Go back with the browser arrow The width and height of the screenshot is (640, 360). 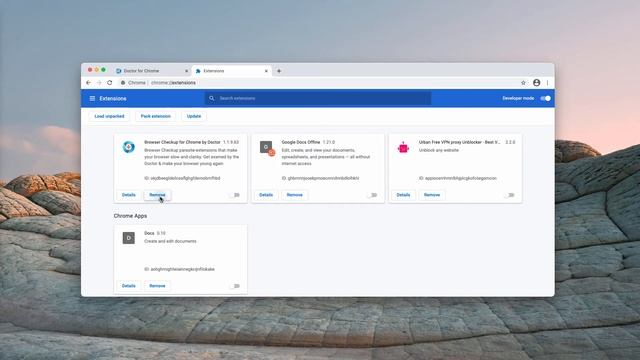89,82
